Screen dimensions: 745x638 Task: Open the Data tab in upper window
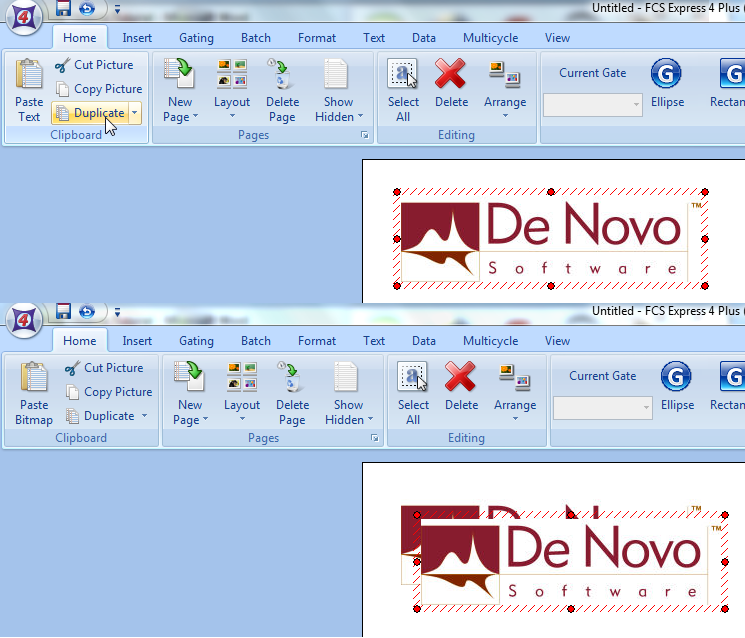click(424, 38)
